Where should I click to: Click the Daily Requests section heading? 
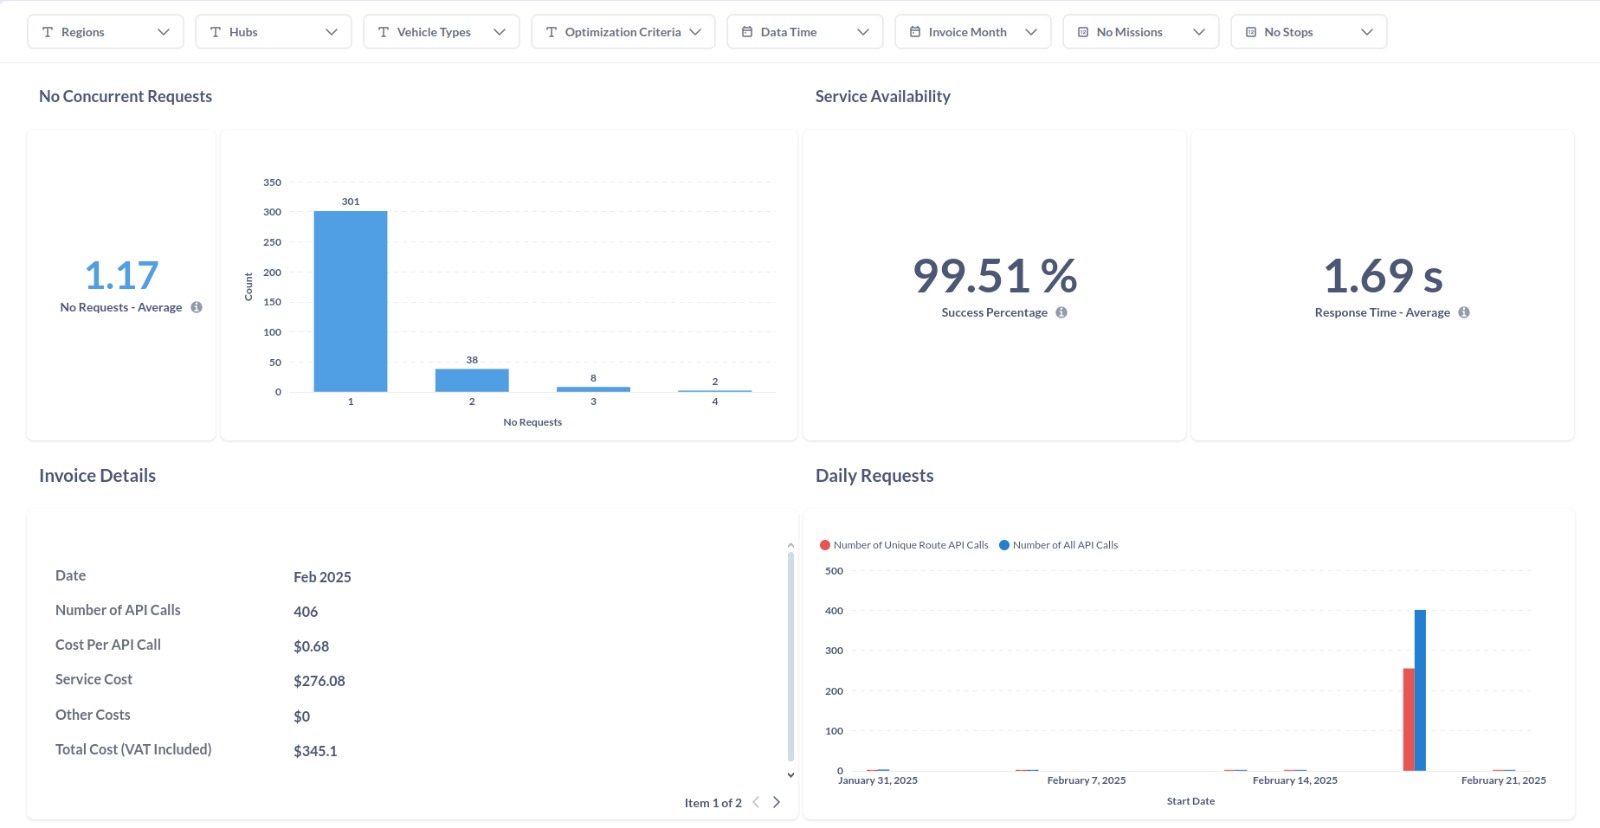(874, 476)
